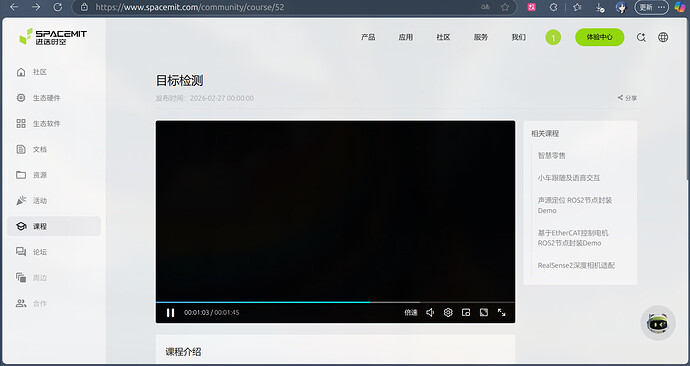Seek on the video progress bar

pyautogui.click(x=335, y=302)
